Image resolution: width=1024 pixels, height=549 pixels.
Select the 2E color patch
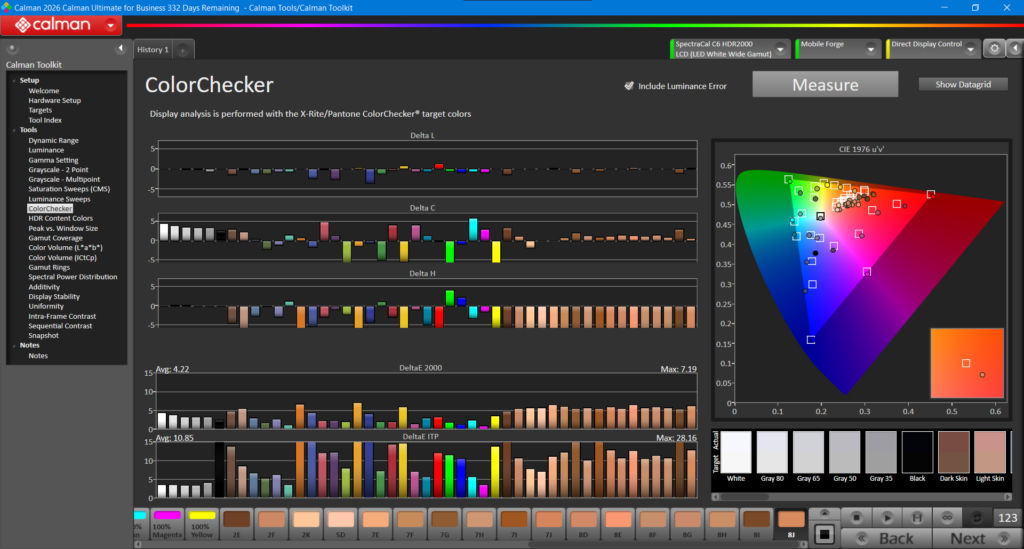click(236, 524)
